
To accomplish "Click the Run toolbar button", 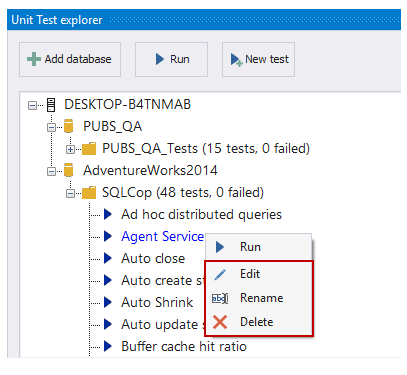I will [x=171, y=59].
